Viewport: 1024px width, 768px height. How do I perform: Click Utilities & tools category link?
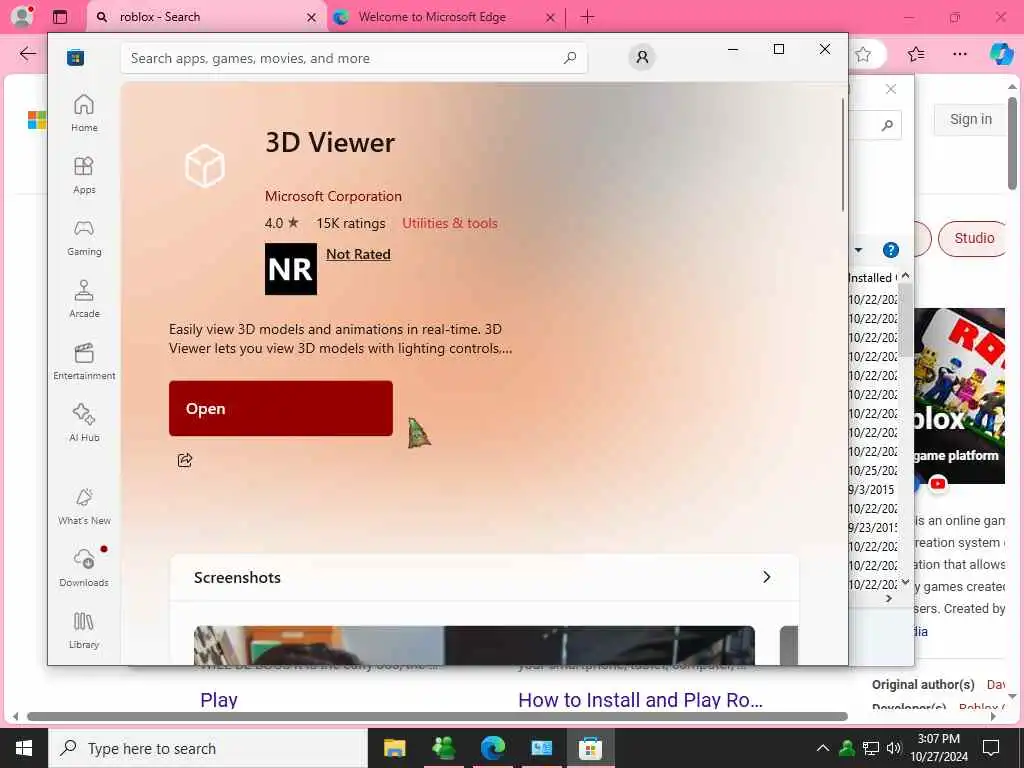click(450, 223)
